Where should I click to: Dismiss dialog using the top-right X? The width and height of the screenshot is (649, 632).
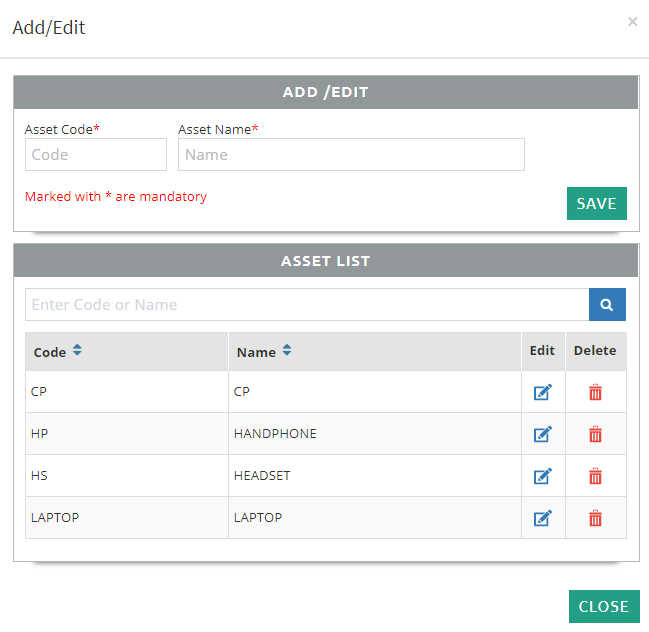pyautogui.click(x=632, y=21)
